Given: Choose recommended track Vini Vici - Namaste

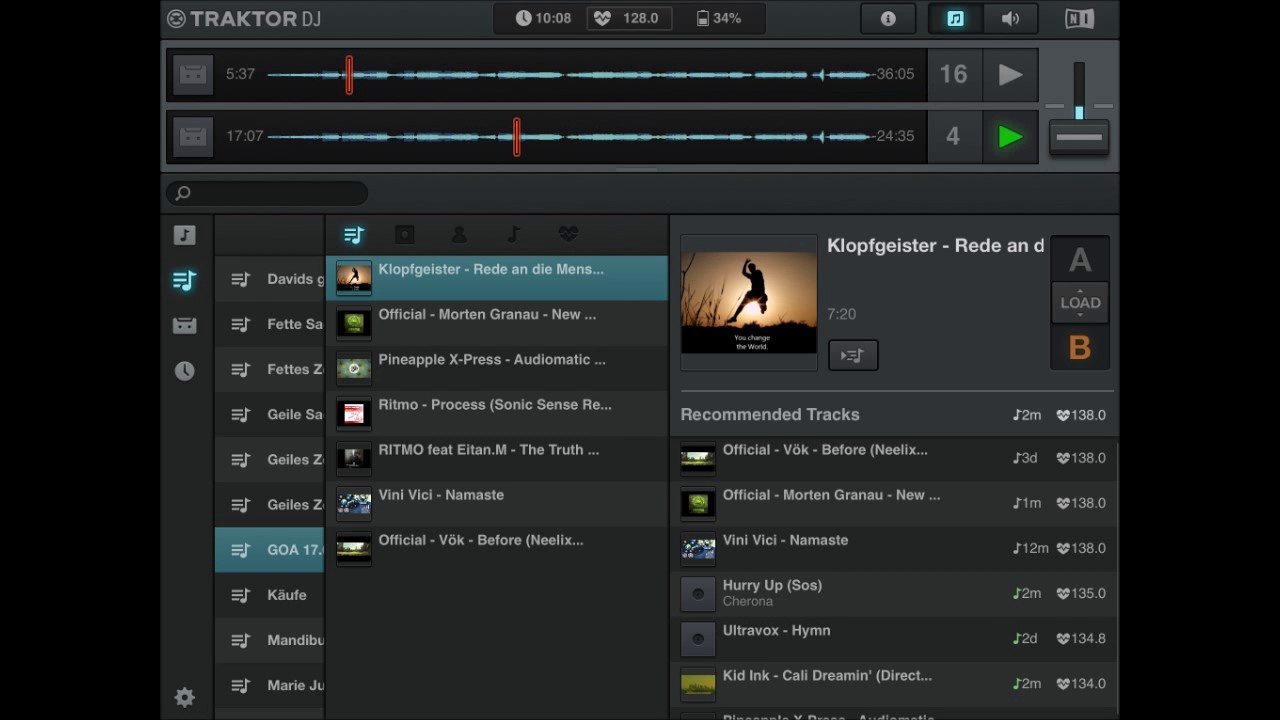Looking at the screenshot, I should coord(895,548).
